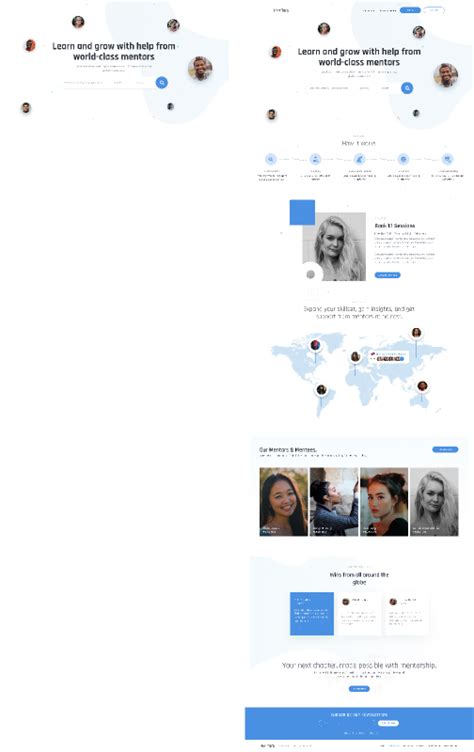Click the outlined button at the top-right navigation
The image size is (474, 752).
[434, 10]
